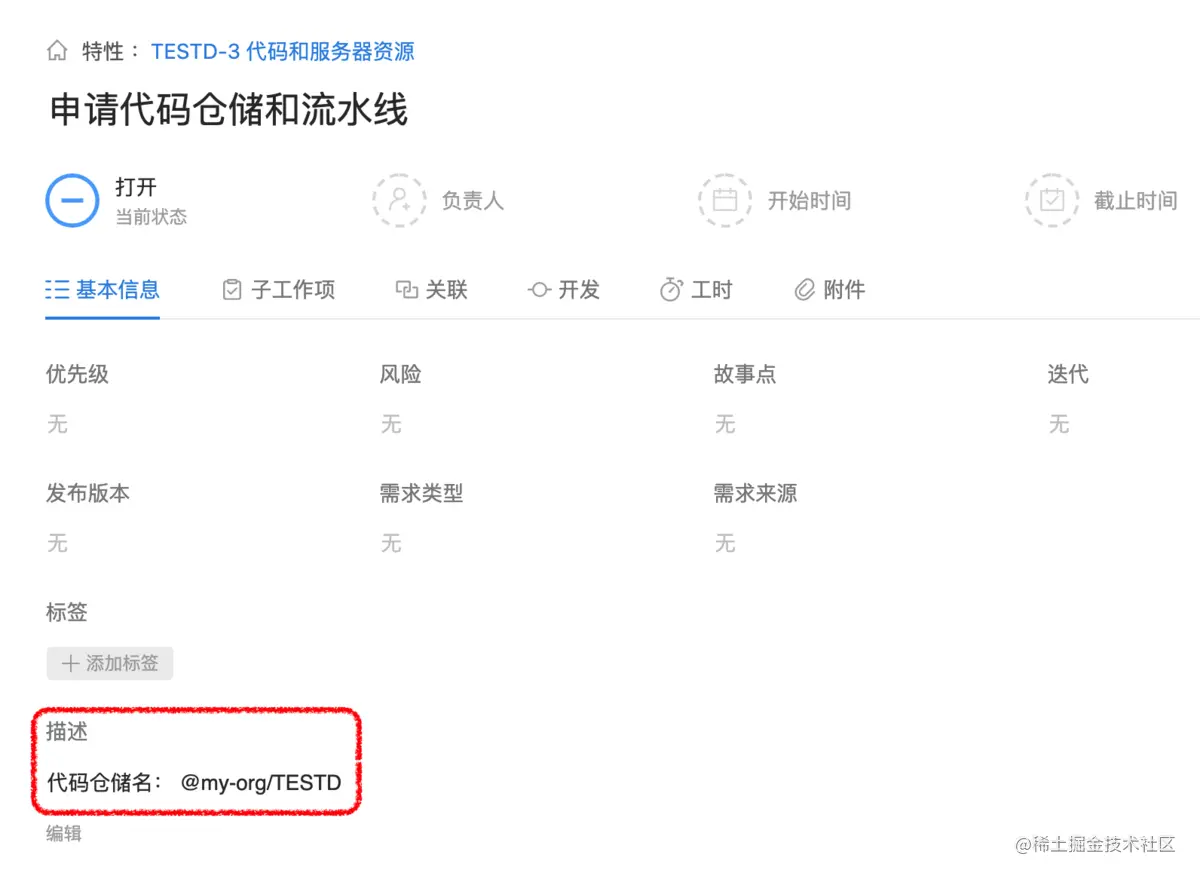The width and height of the screenshot is (1200, 879).
Task: Open the 迭代 value dropdown
Action: [x=1059, y=424]
